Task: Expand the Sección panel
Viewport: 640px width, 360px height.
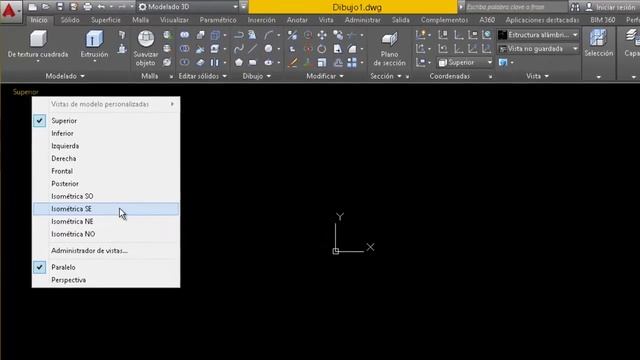Action: 386,76
